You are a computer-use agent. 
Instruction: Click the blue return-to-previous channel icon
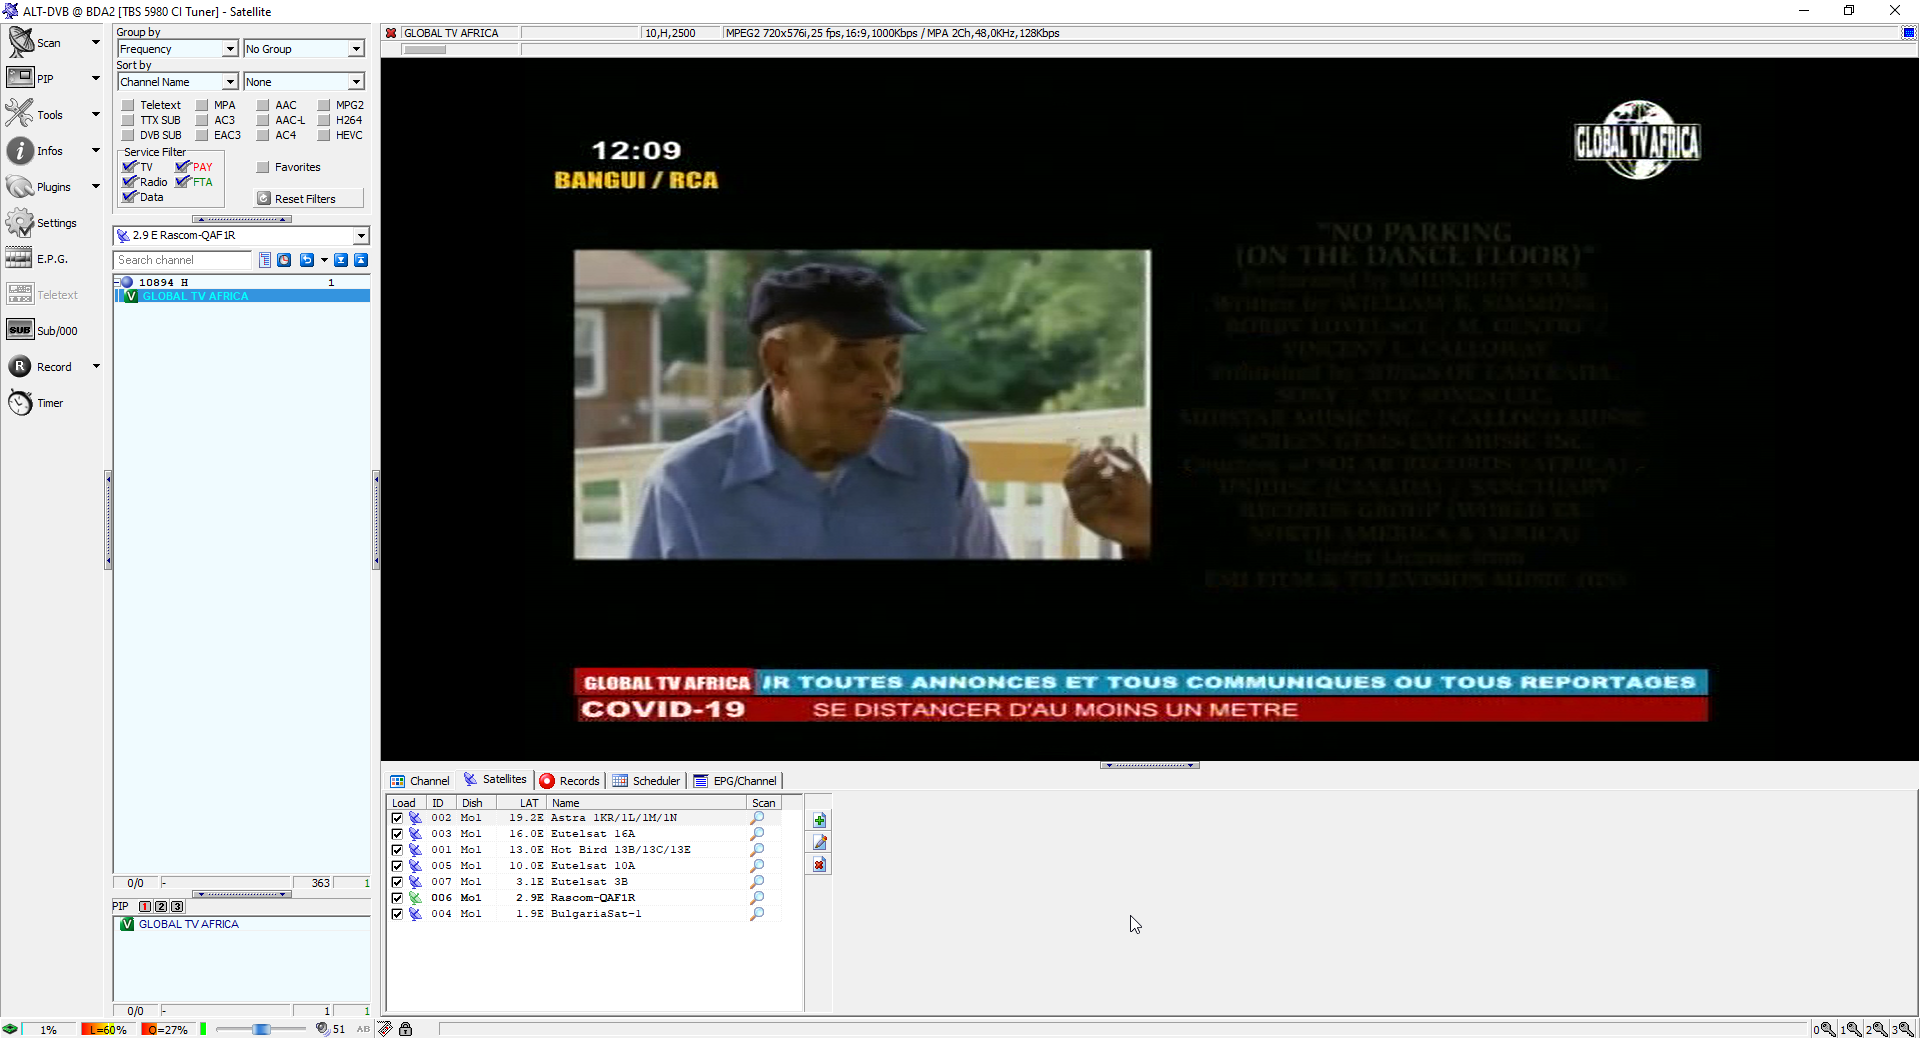[x=307, y=260]
